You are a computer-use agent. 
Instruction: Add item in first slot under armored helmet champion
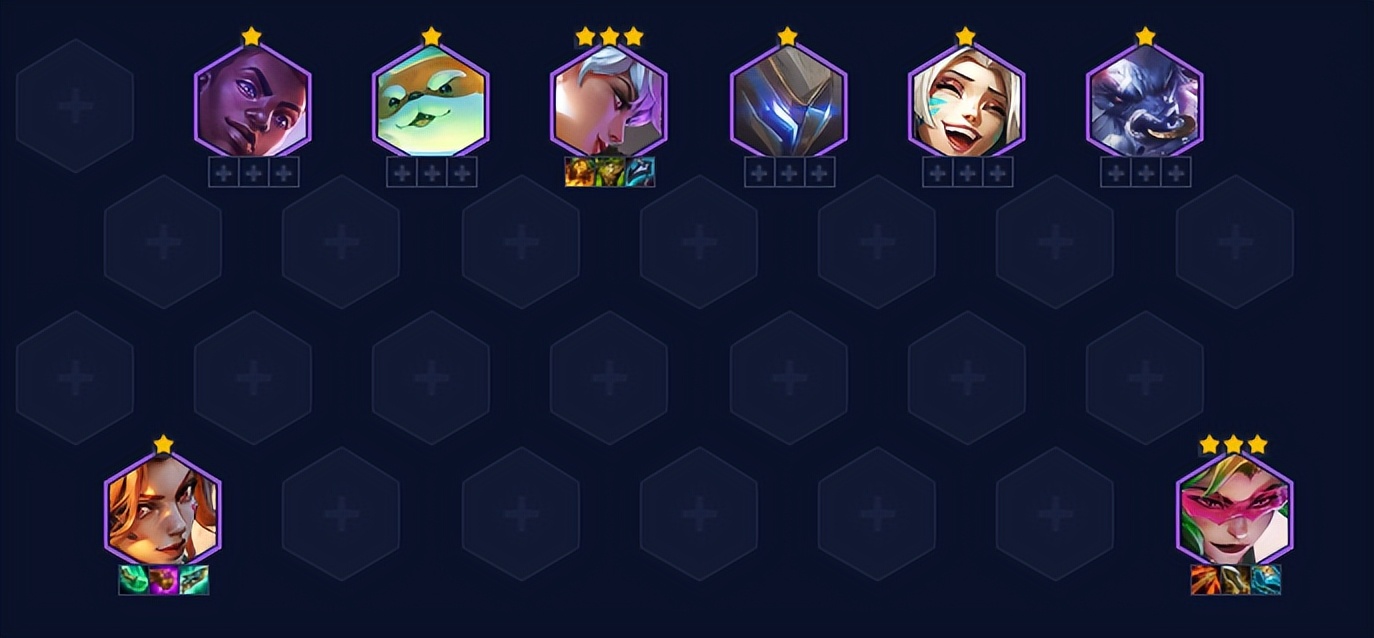click(x=760, y=172)
